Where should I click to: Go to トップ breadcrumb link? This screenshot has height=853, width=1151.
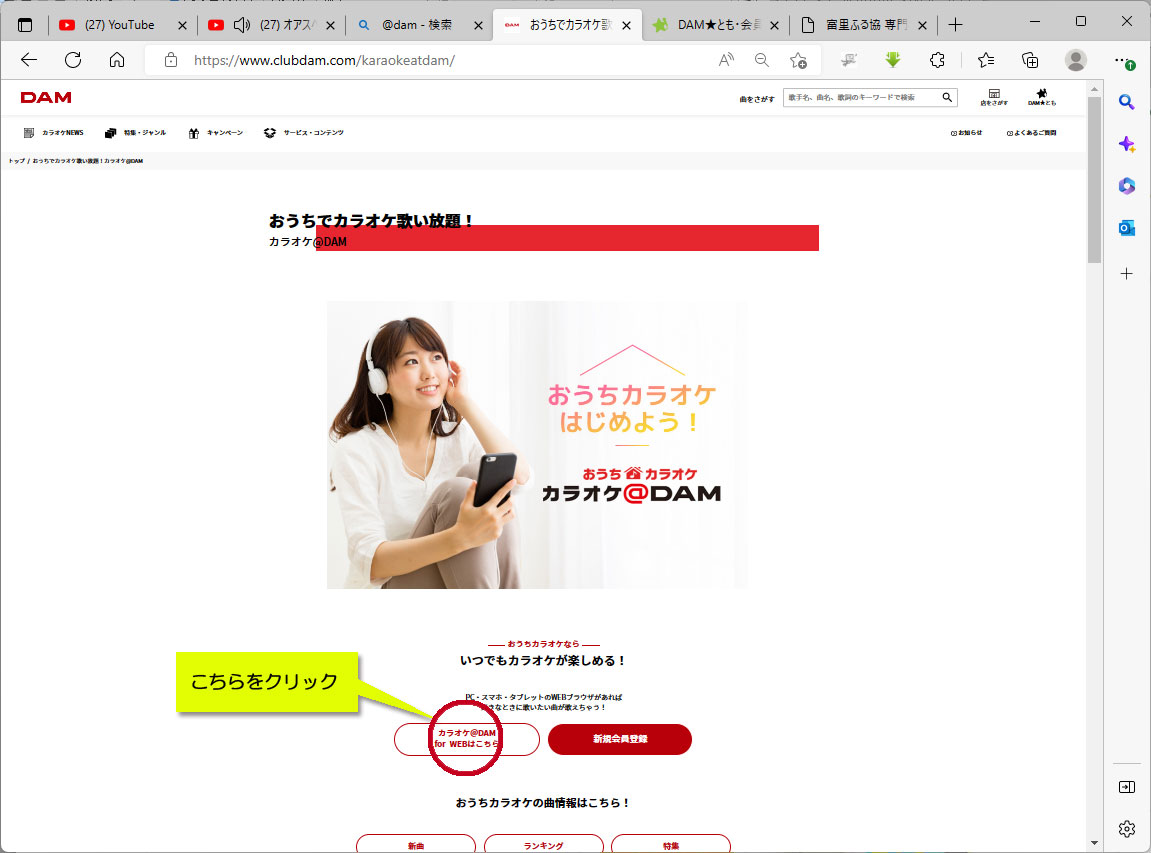(x=16, y=161)
